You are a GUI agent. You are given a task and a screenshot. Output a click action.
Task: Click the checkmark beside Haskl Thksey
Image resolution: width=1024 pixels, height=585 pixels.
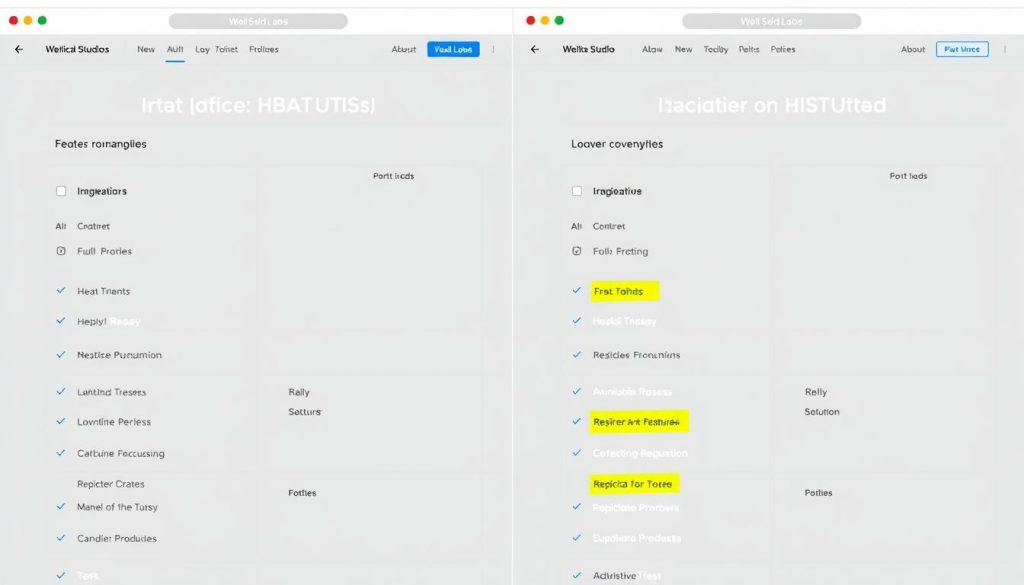coord(575,322)
